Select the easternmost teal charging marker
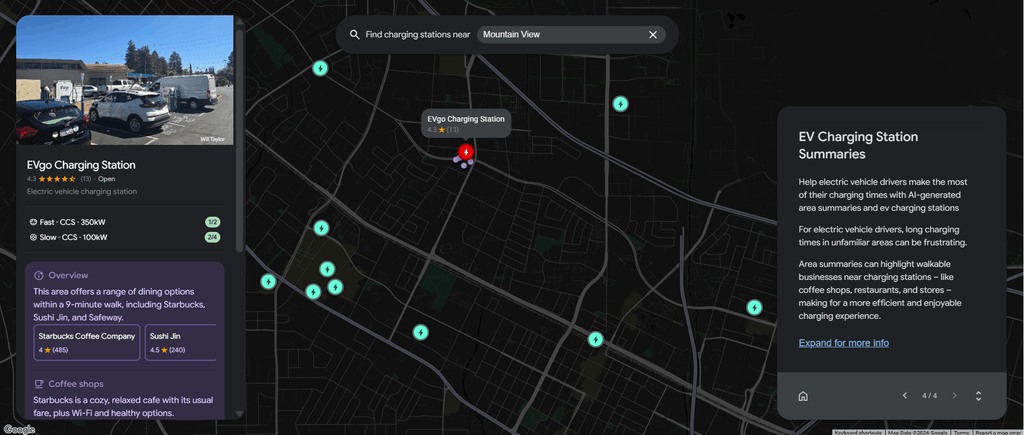1024x435 pixels. [754, 307]
